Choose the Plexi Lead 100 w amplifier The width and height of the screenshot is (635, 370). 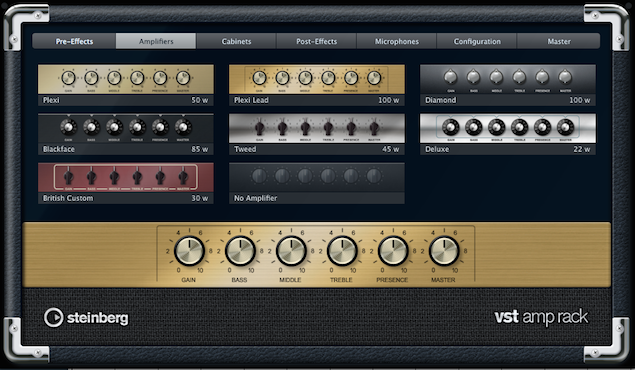(x=317, y=85)
